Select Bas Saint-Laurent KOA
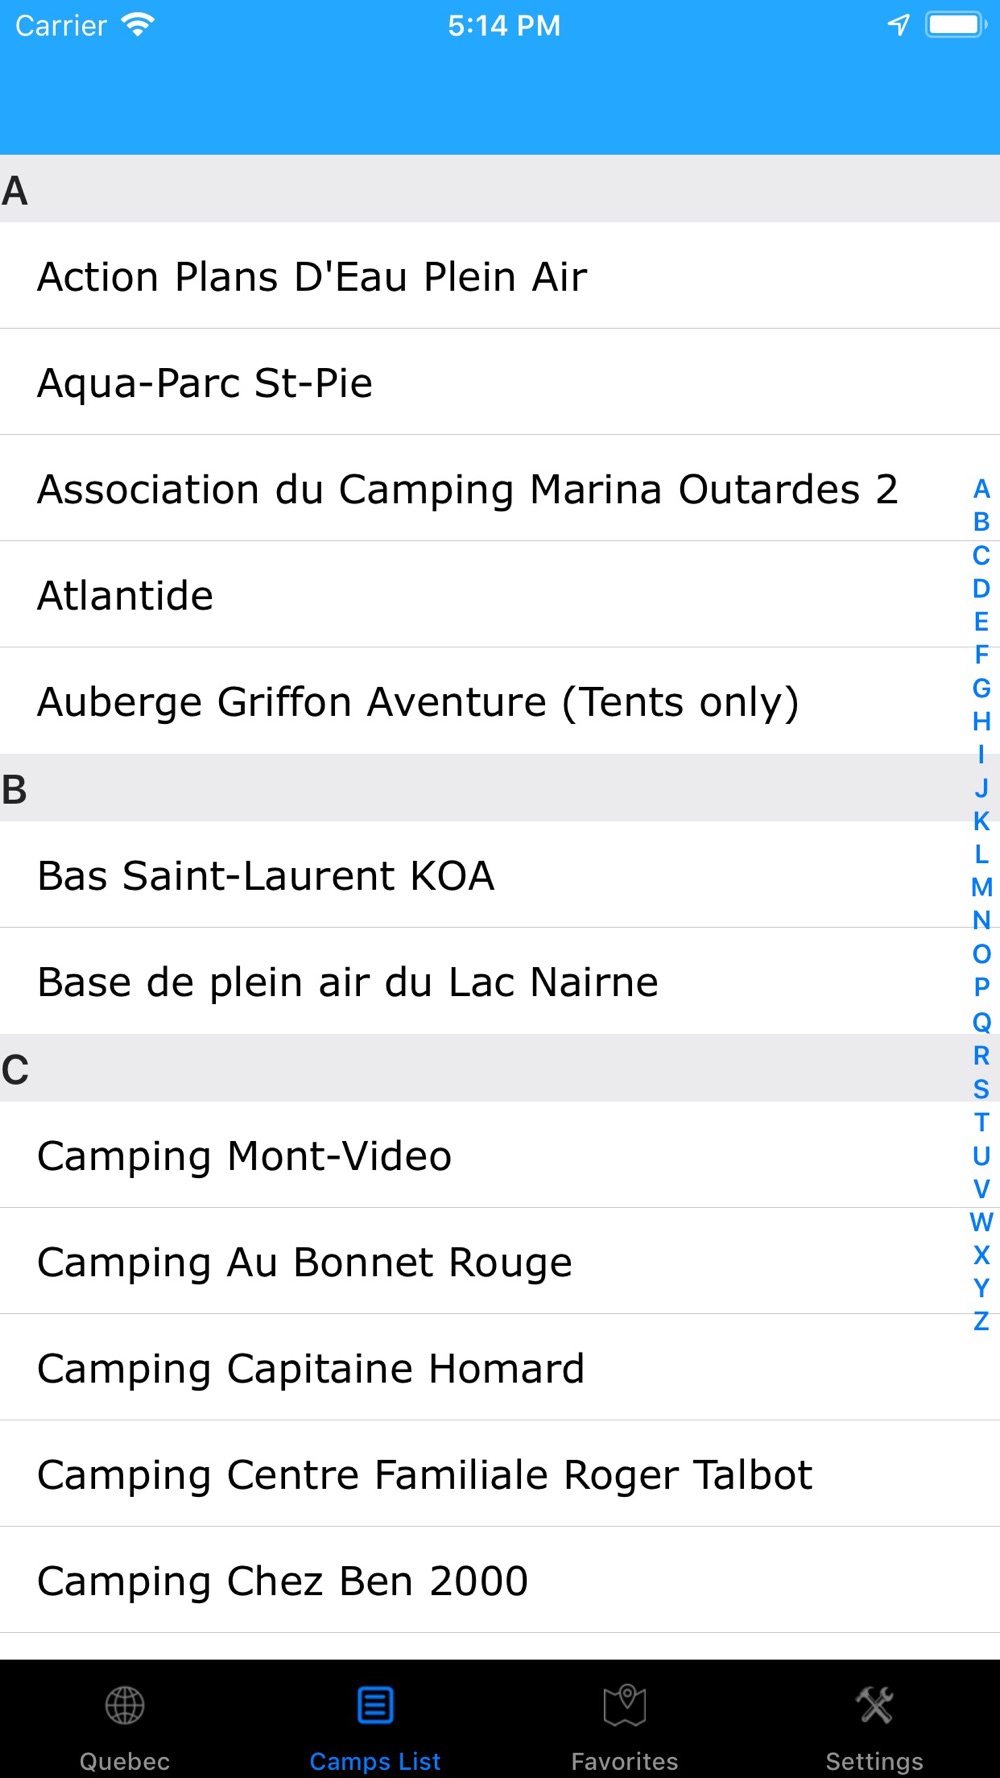This screenshot has width=1000, height=1778. (x=266, y=876)
